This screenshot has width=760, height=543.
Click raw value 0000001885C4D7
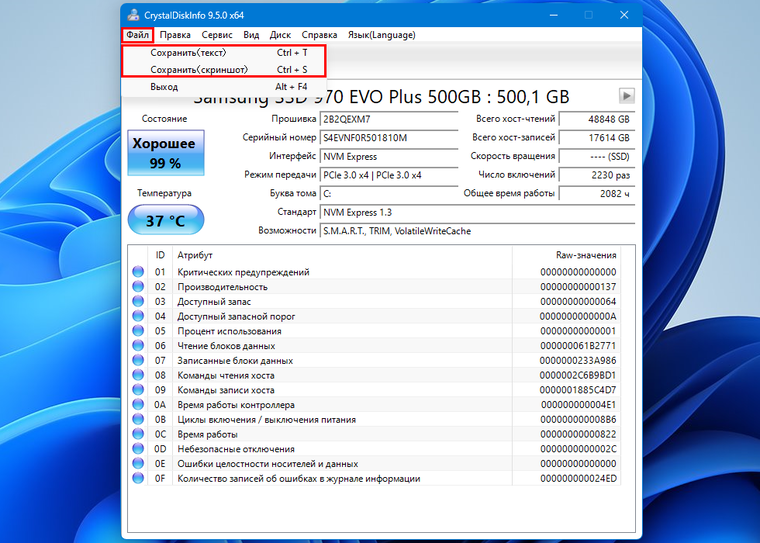click(x=578, y=390)
